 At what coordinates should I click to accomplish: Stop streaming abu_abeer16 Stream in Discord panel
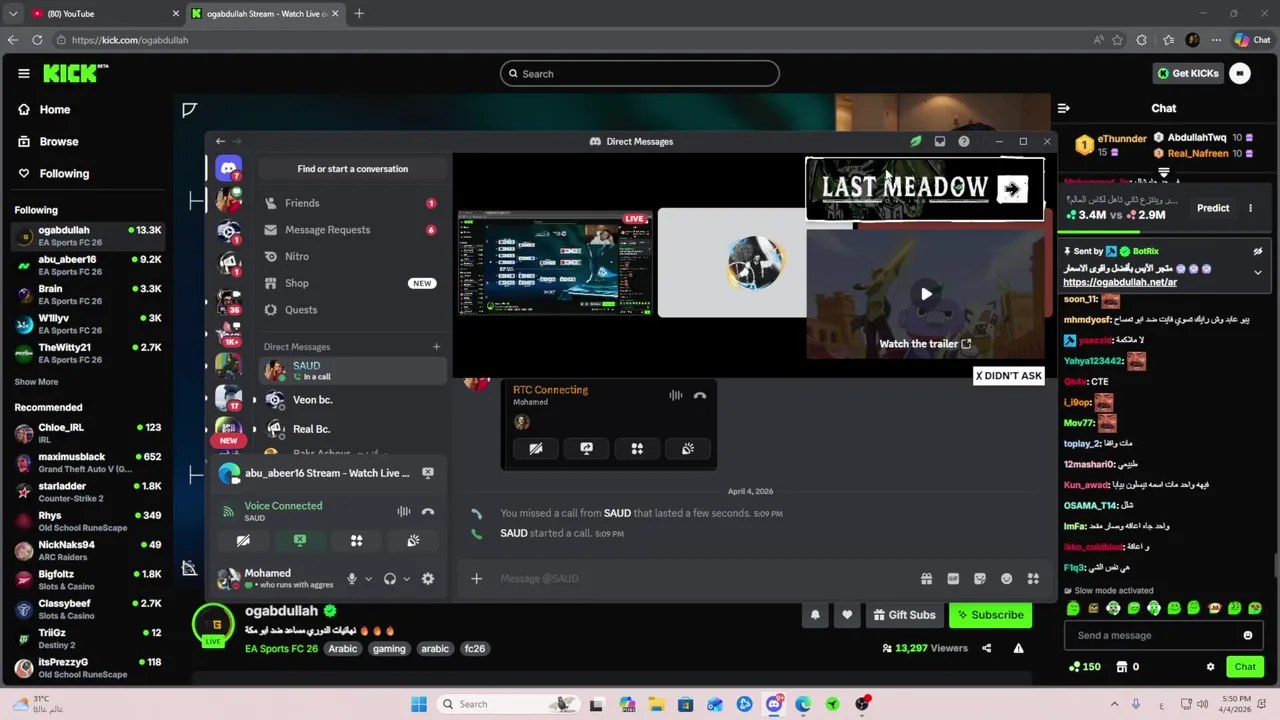click(x=428, y=473)
